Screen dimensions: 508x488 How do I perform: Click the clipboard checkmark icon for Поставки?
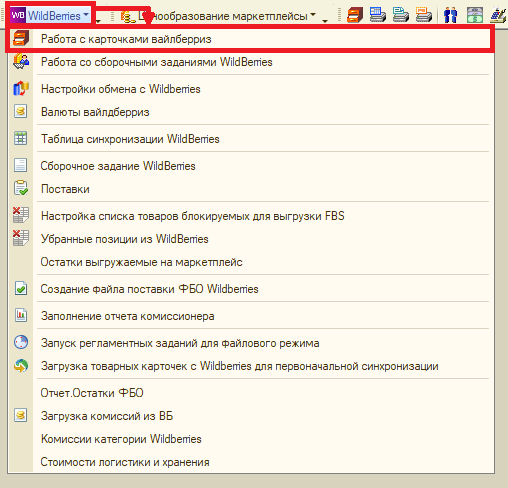pos(21,188)
